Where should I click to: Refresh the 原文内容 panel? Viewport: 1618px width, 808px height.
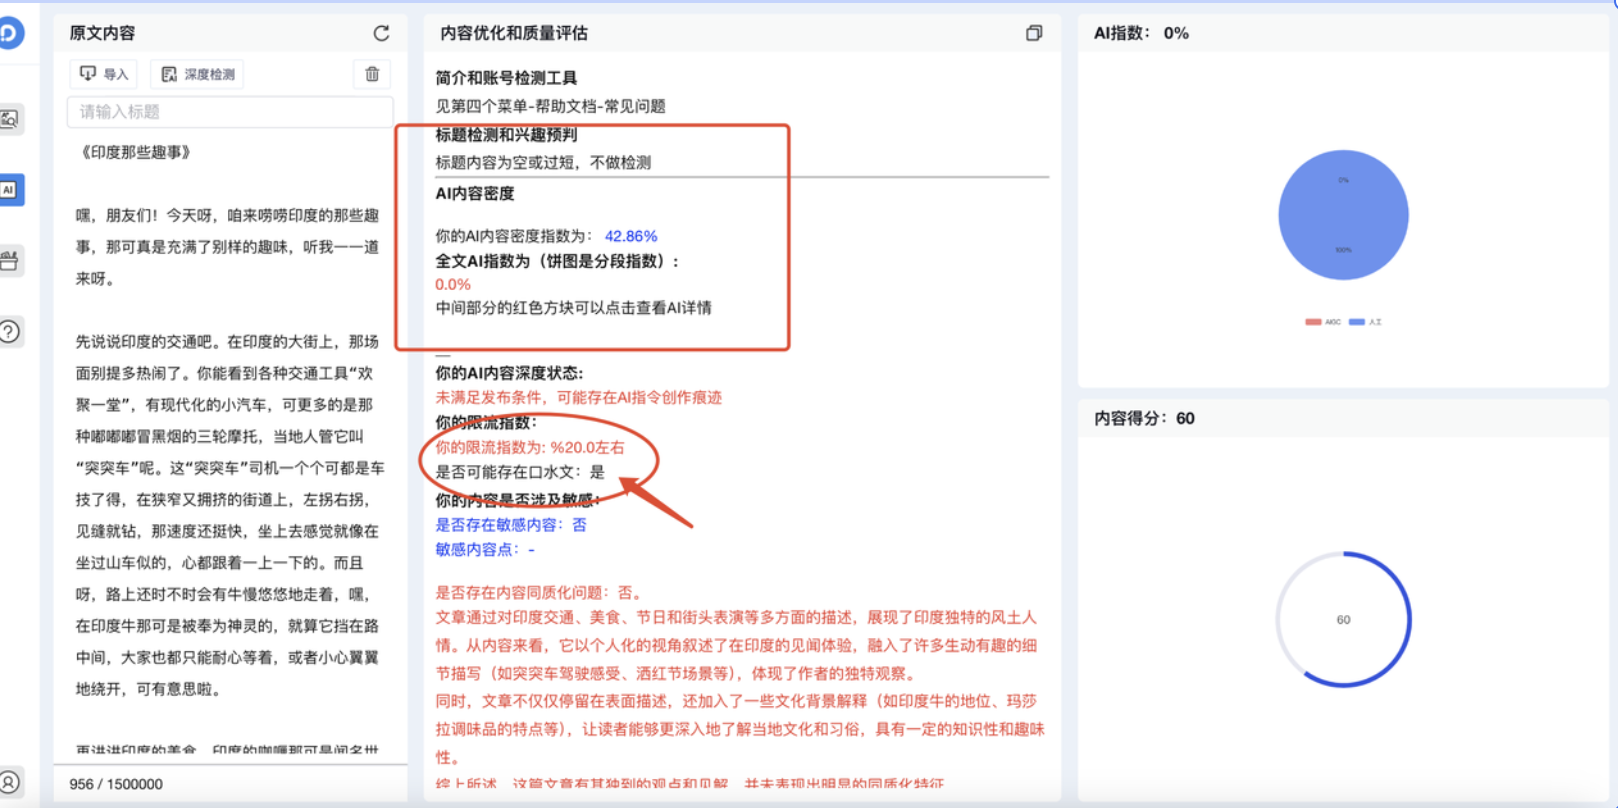pyautogui.click(x=381, y=33)
